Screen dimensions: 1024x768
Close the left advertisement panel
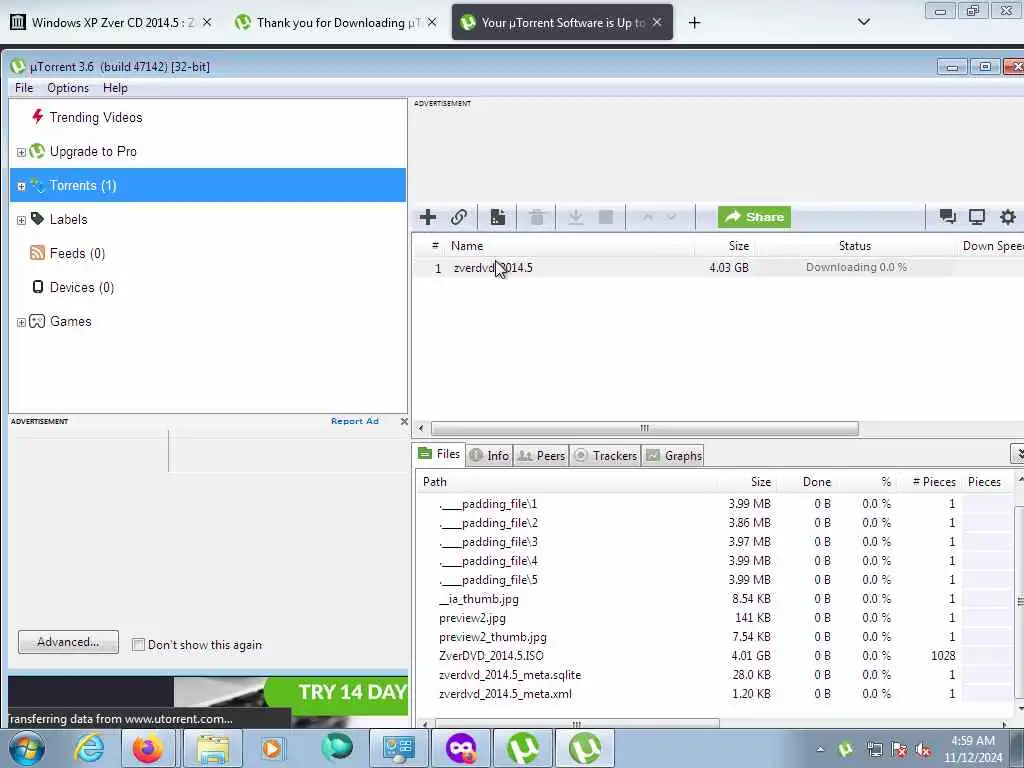point(404,422)
